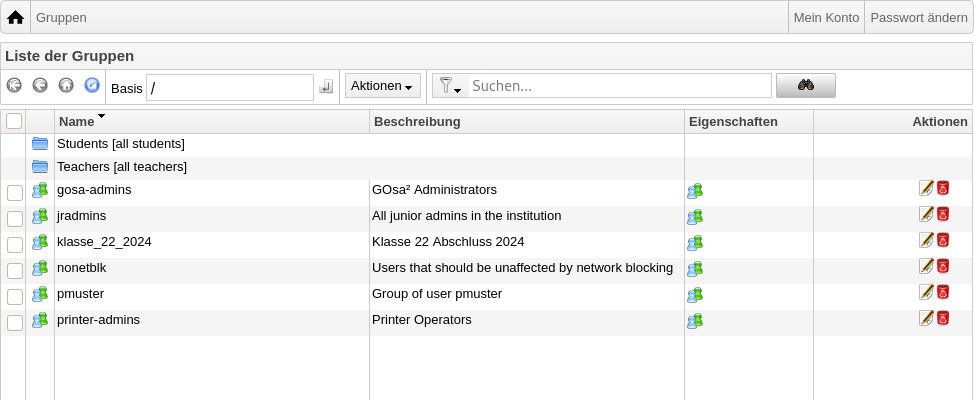Image resolution: width=974 pixels, height=400 pixels.
Task: Open Mein Konto menu item
Action: pos(826,17)
